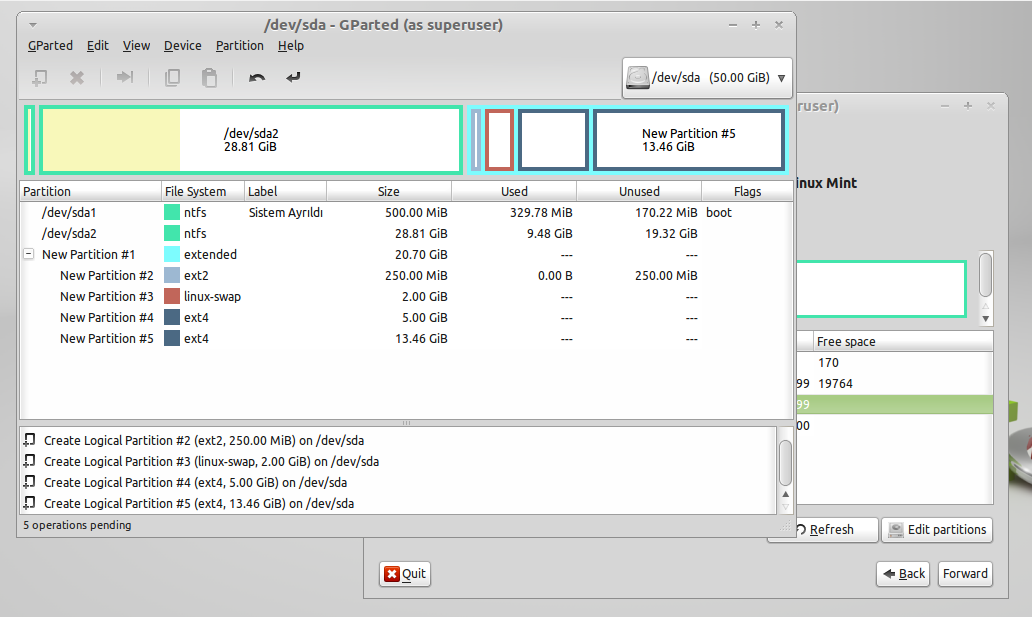Click the 'Sistem Ayrıldı' label cell
Image resolution: width=1032 pixels, height=617 pixels.
[x=286, y=213]
